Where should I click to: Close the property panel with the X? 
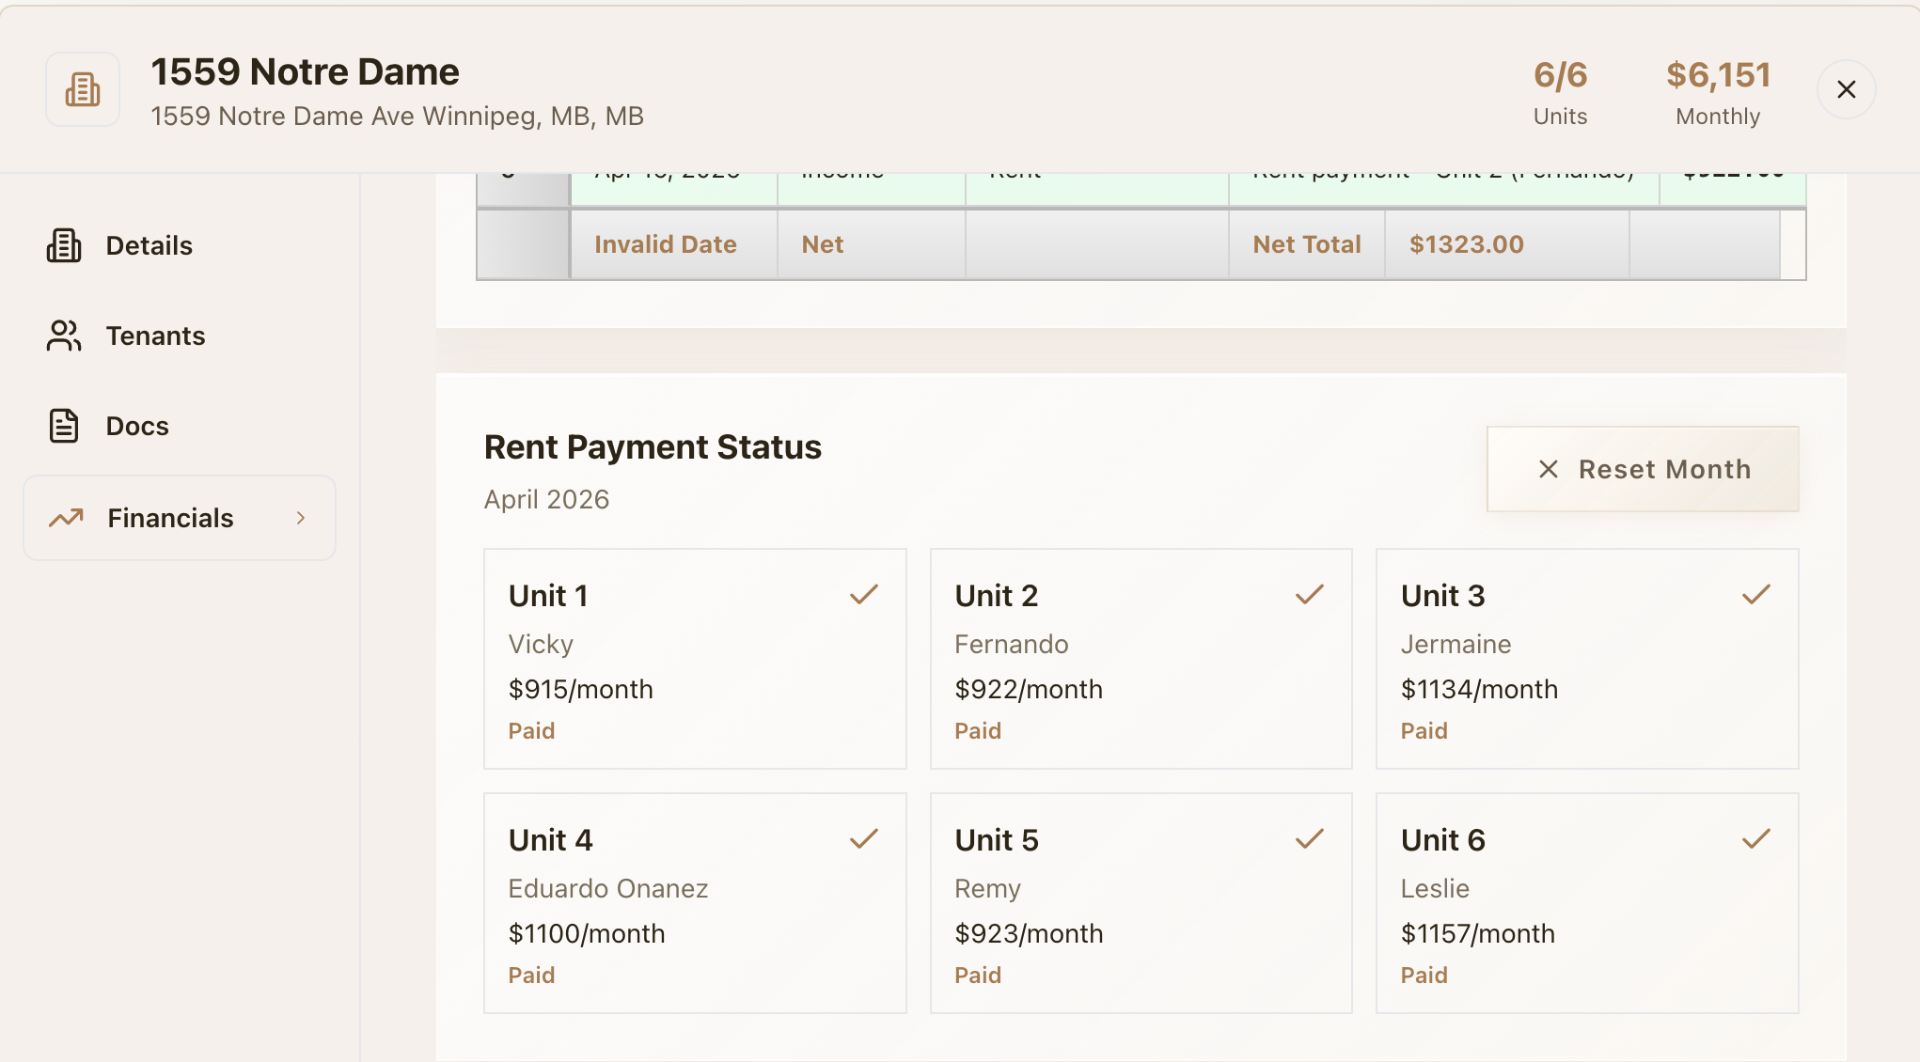pyautogui.click(x=1846, y=90)
